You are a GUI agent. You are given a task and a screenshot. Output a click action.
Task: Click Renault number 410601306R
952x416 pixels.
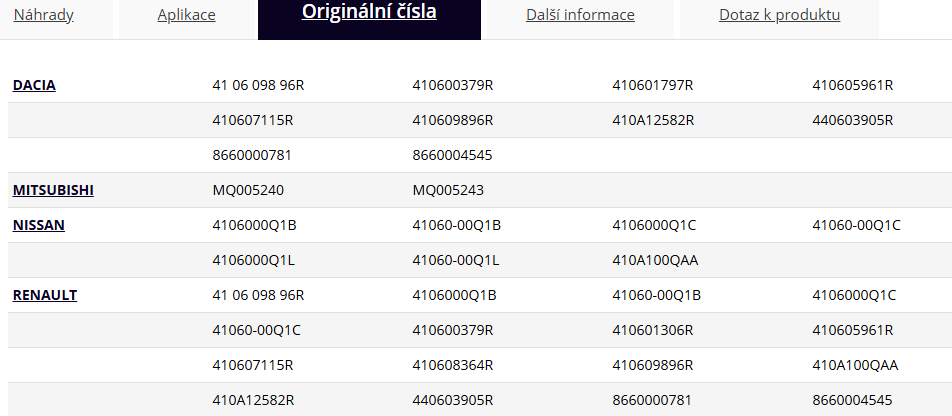click(x=652, y=330)
